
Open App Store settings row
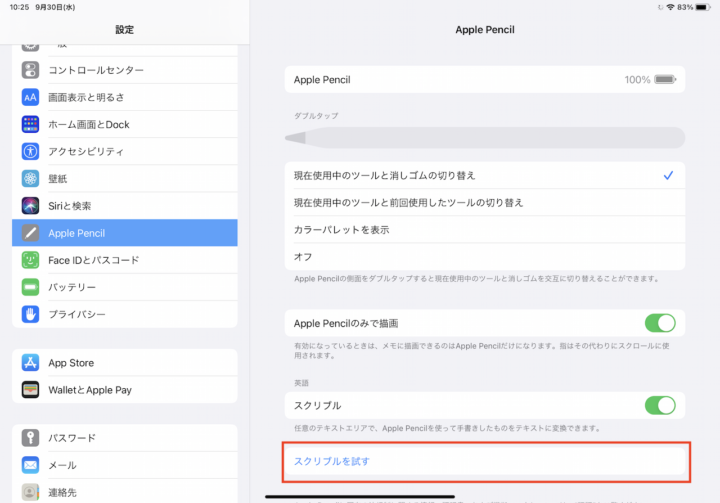click(x=125, y=363)
